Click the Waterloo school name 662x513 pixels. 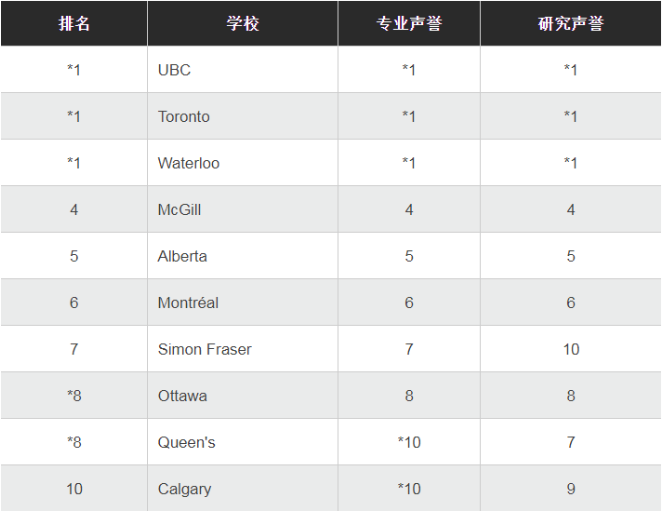coord(189,163)
